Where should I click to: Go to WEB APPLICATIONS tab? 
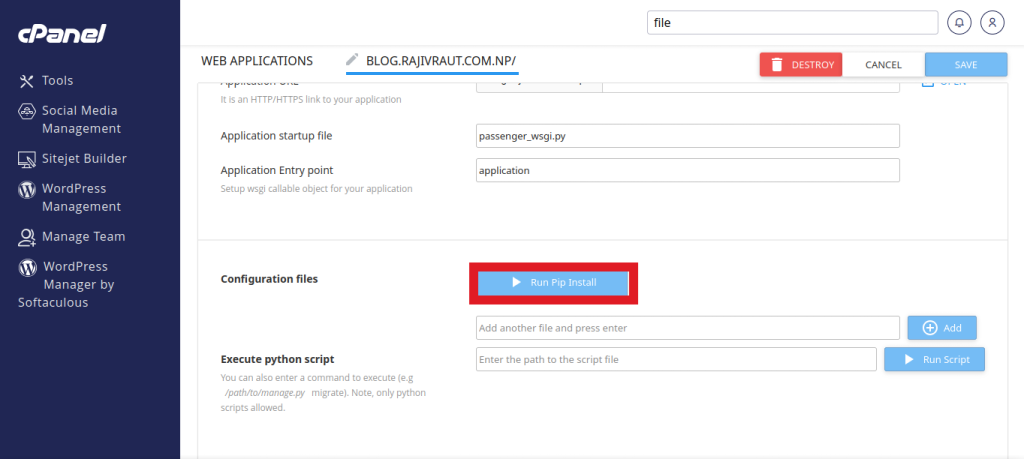(x=257, y=61)
